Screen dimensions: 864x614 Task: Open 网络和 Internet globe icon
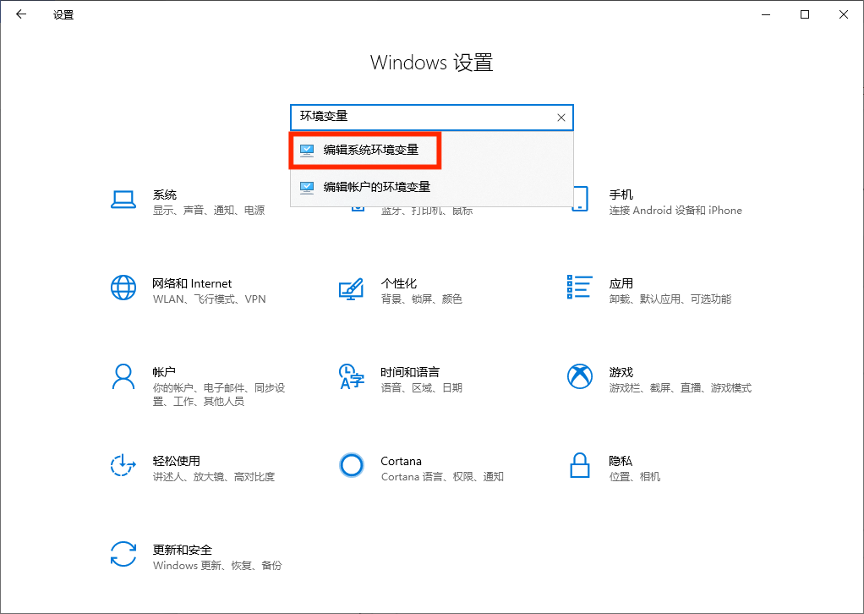pyautogui.click(x=123, y=289)
